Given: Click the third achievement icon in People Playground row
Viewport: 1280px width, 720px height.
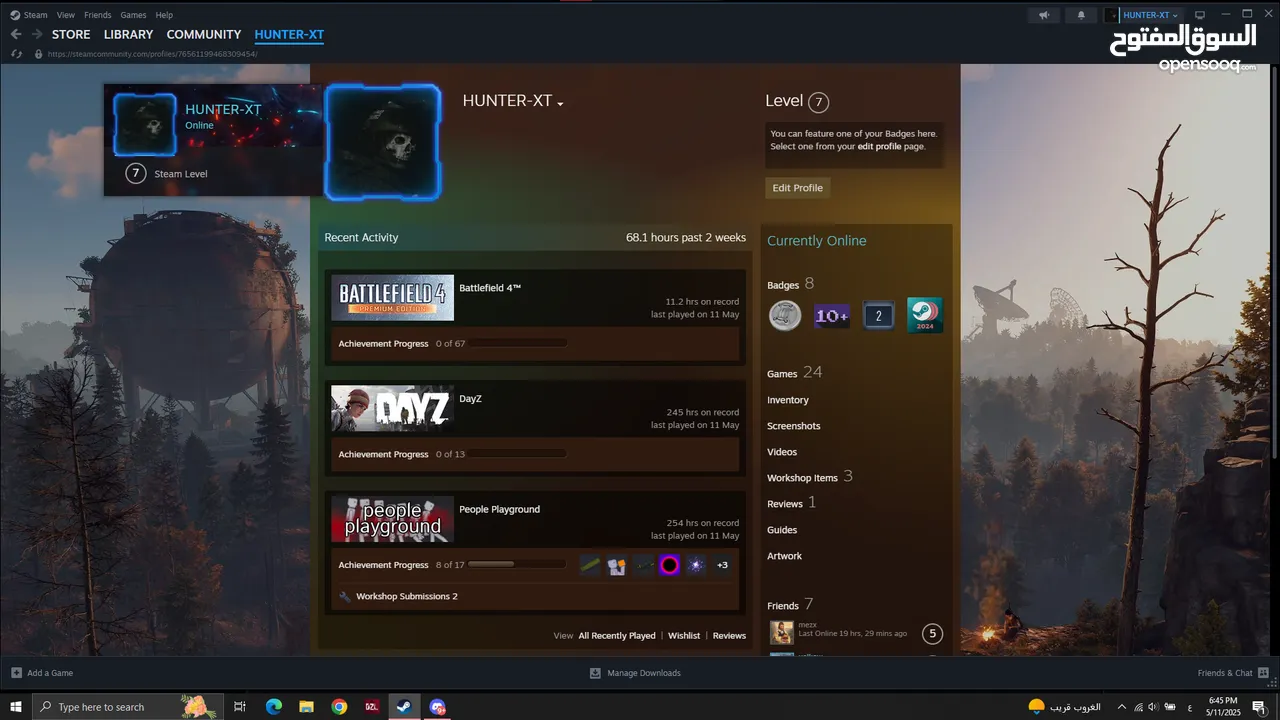Looking at the screenshot, I should click(x=643, y=565).
